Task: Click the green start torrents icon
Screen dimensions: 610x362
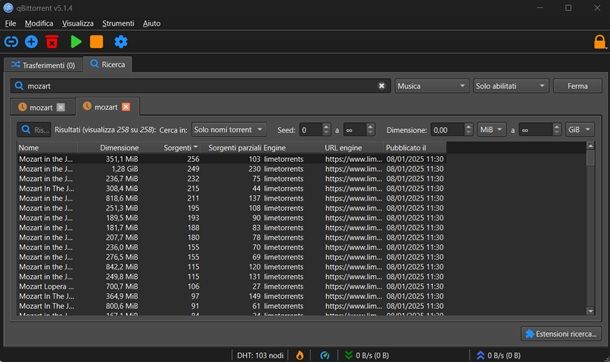Action: (76, 42)
